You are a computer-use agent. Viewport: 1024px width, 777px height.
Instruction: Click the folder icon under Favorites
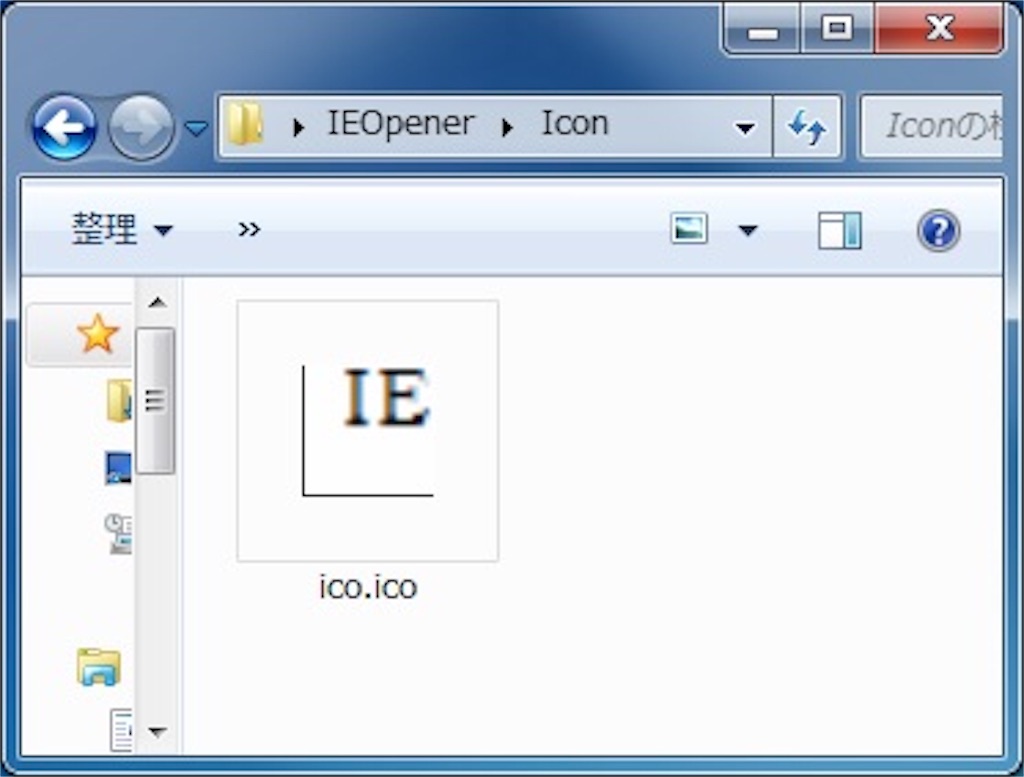click(120, 400)
